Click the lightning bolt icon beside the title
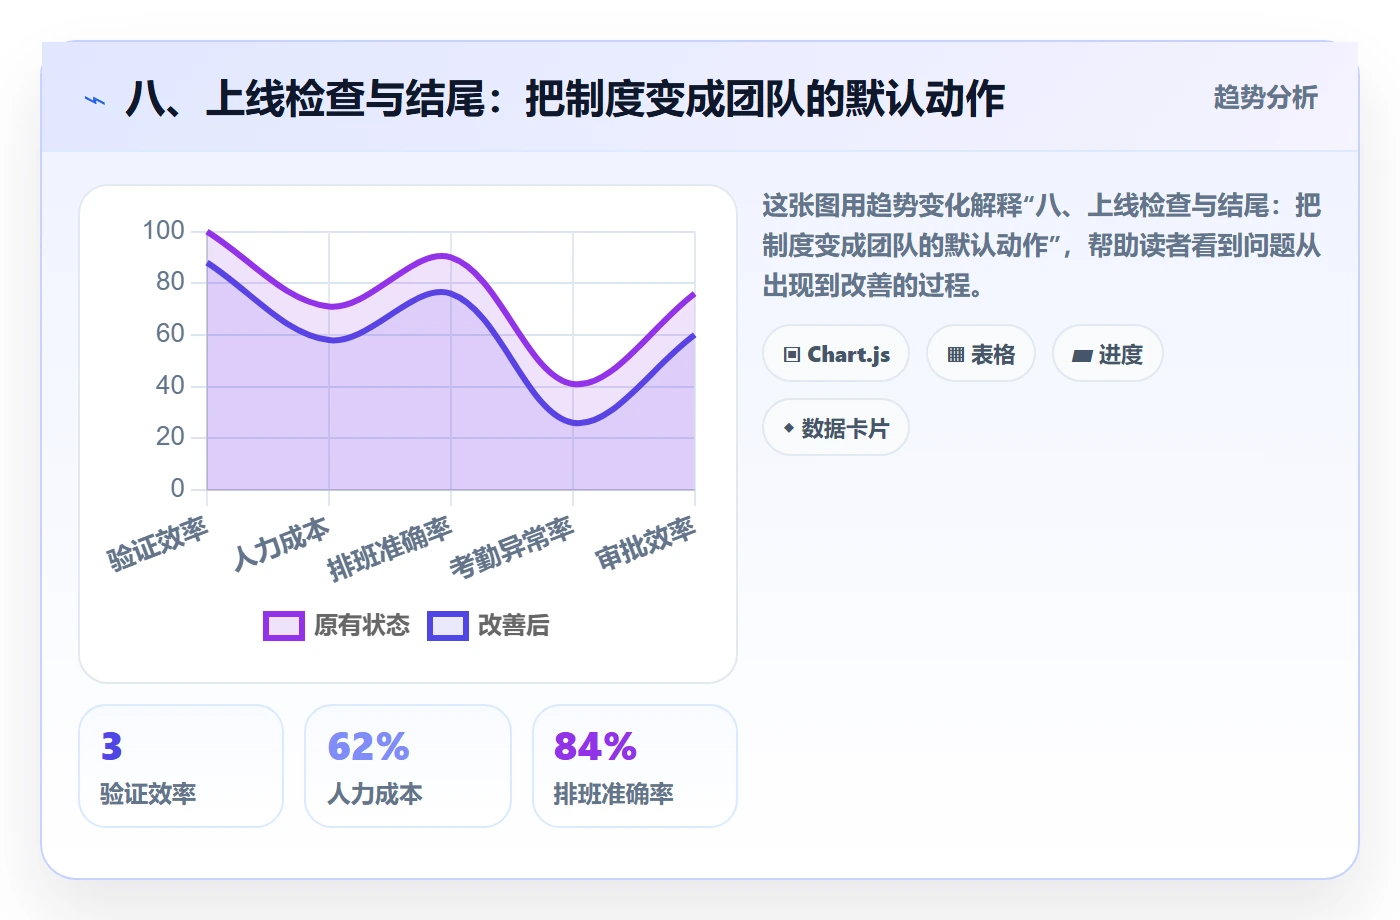 pyautogui.click(x=95, y=100)
